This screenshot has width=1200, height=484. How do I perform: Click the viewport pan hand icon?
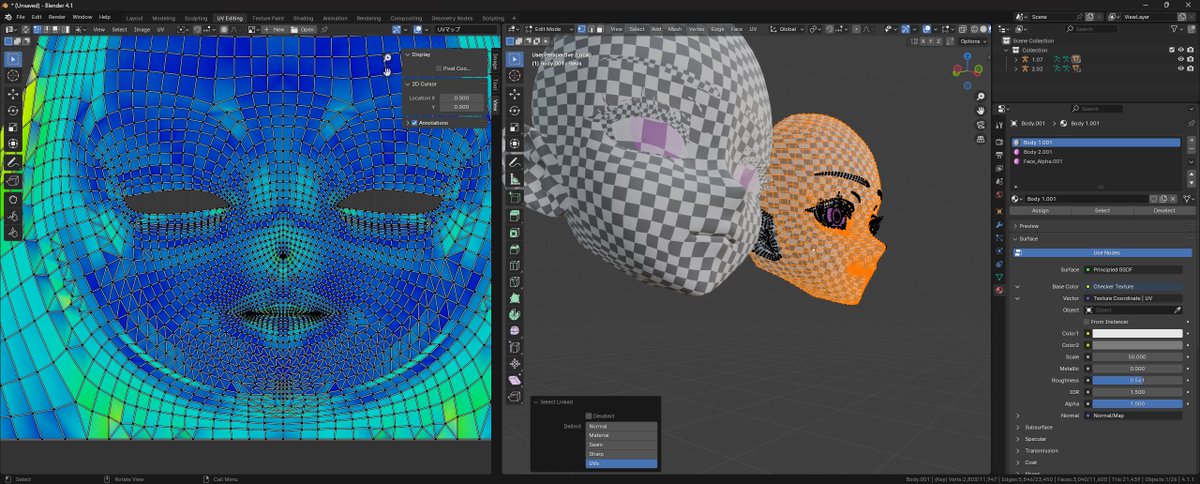[981, 109]
